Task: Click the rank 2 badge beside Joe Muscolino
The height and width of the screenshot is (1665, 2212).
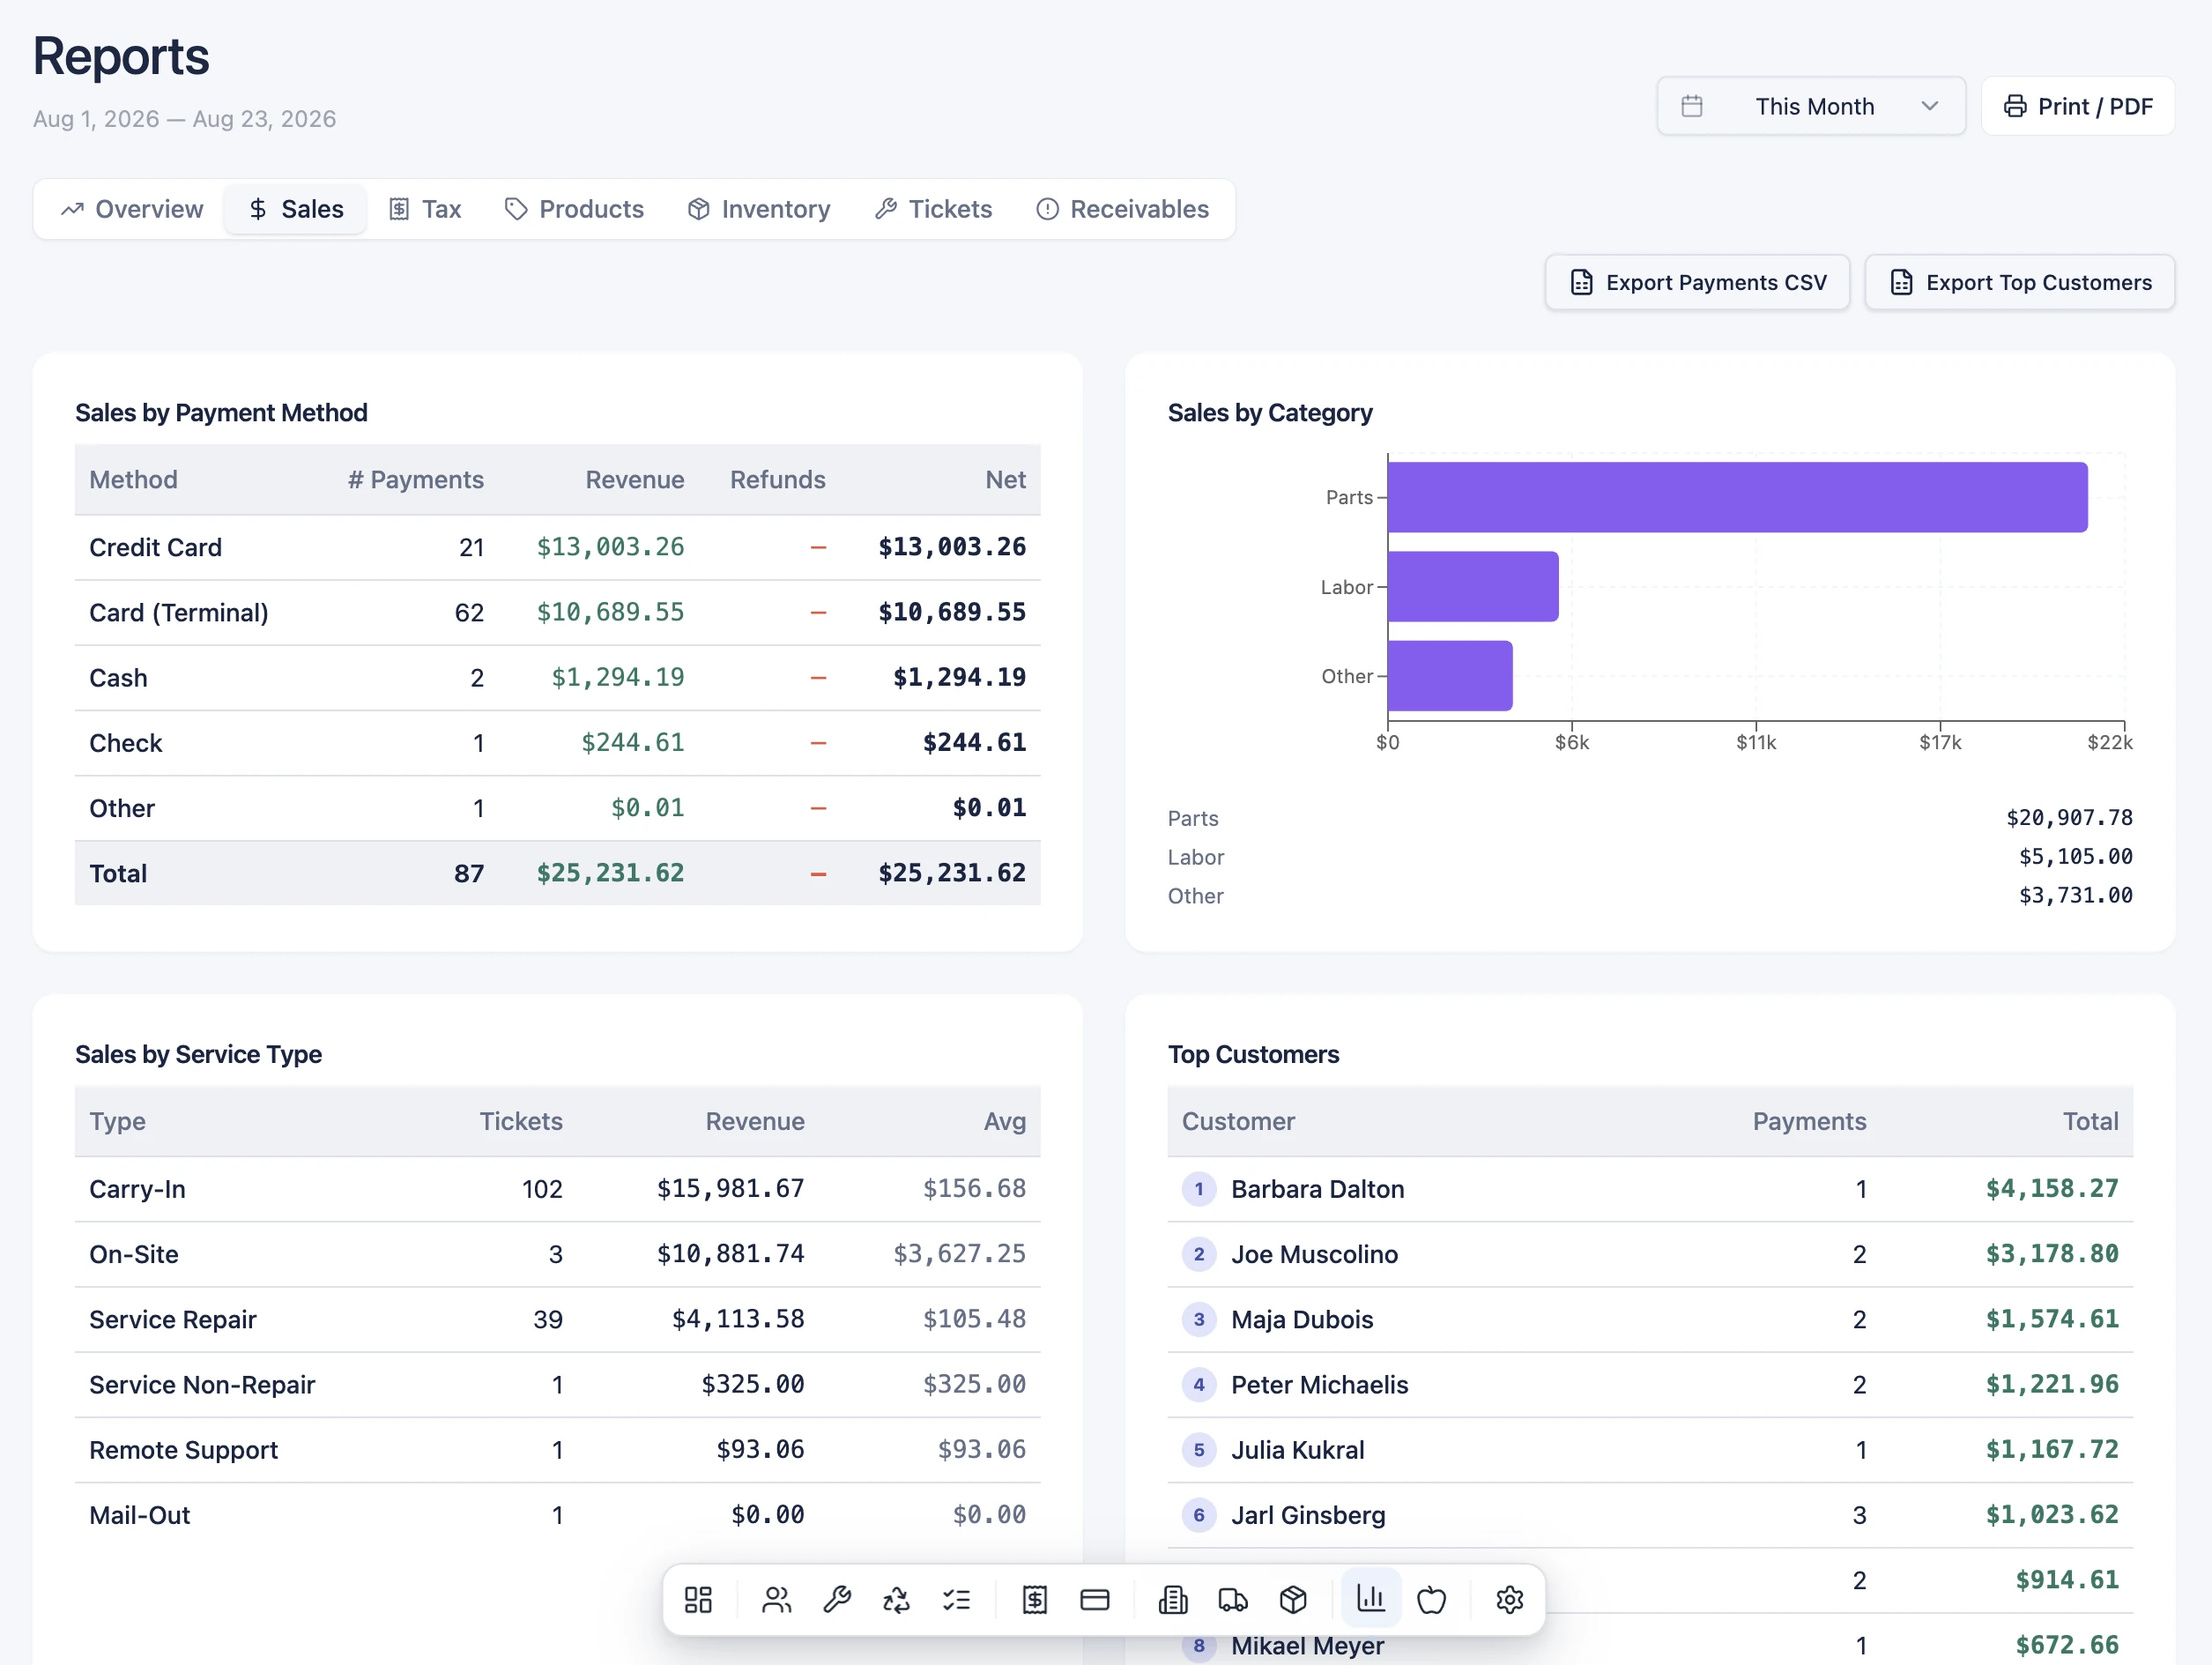Action: pos(1199,1254)
